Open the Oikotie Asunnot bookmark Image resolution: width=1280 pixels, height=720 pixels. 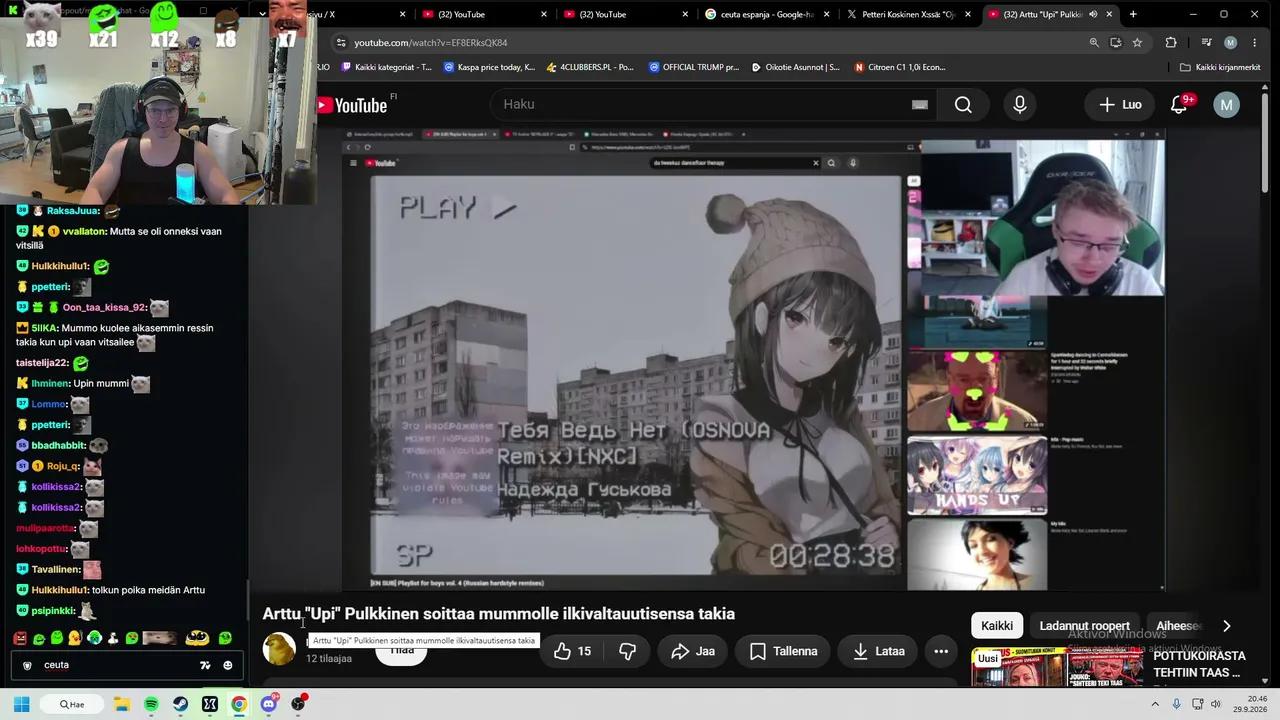(x=794, y=67)
